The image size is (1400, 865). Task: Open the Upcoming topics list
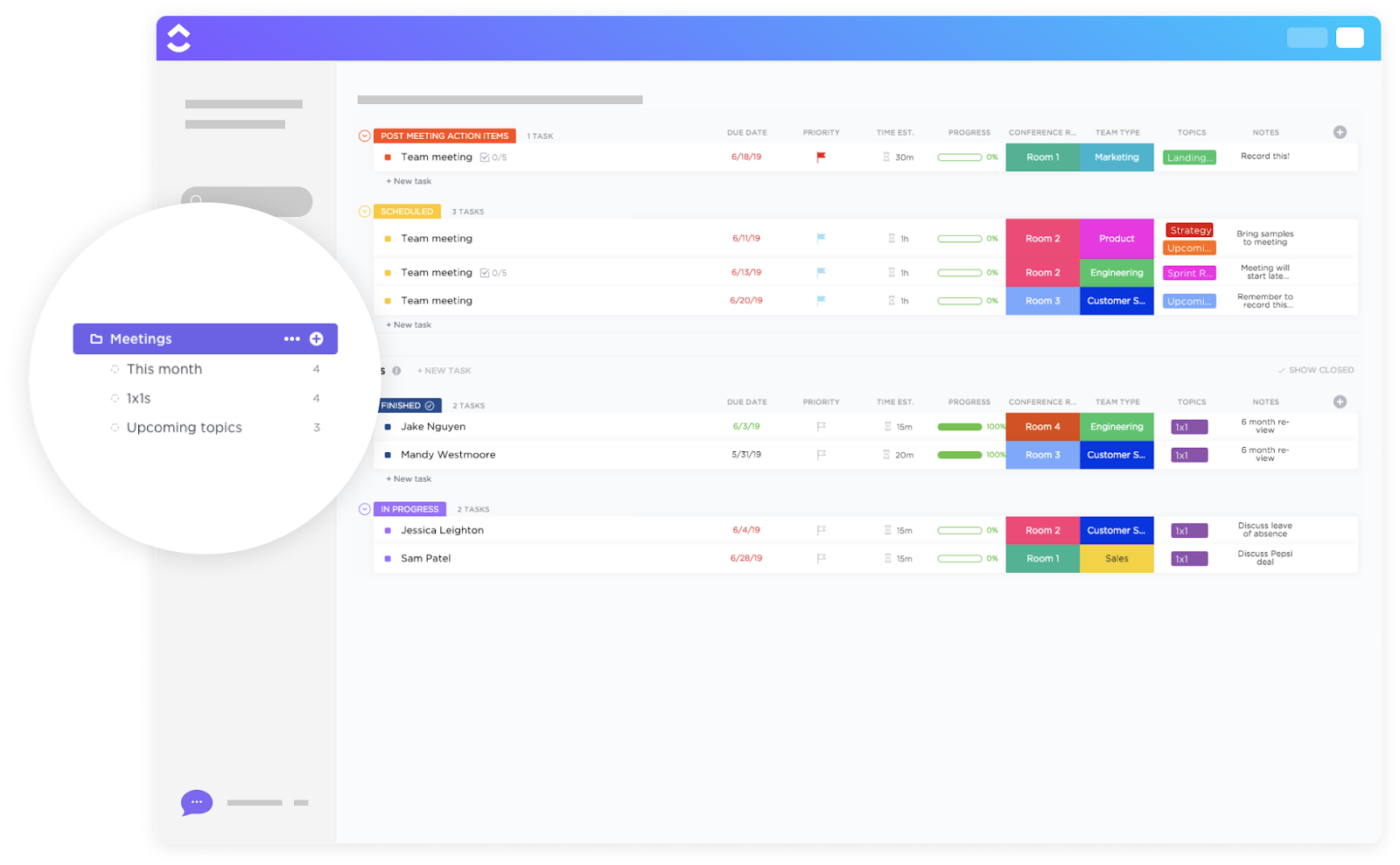point(183,427)
